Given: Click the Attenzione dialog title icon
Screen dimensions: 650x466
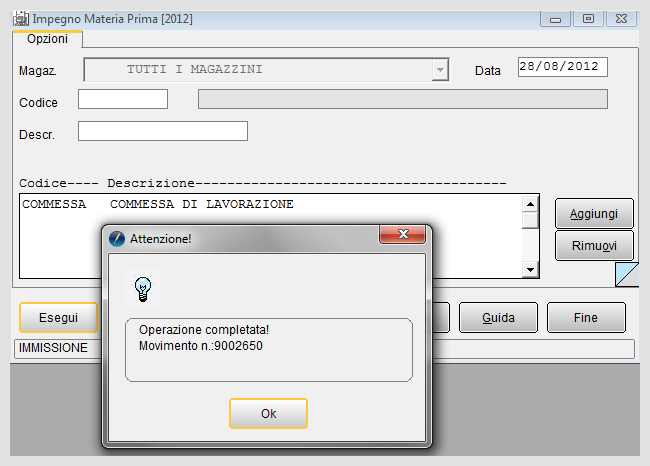Looking at the screenshot, I should click(x=117, y=239).
